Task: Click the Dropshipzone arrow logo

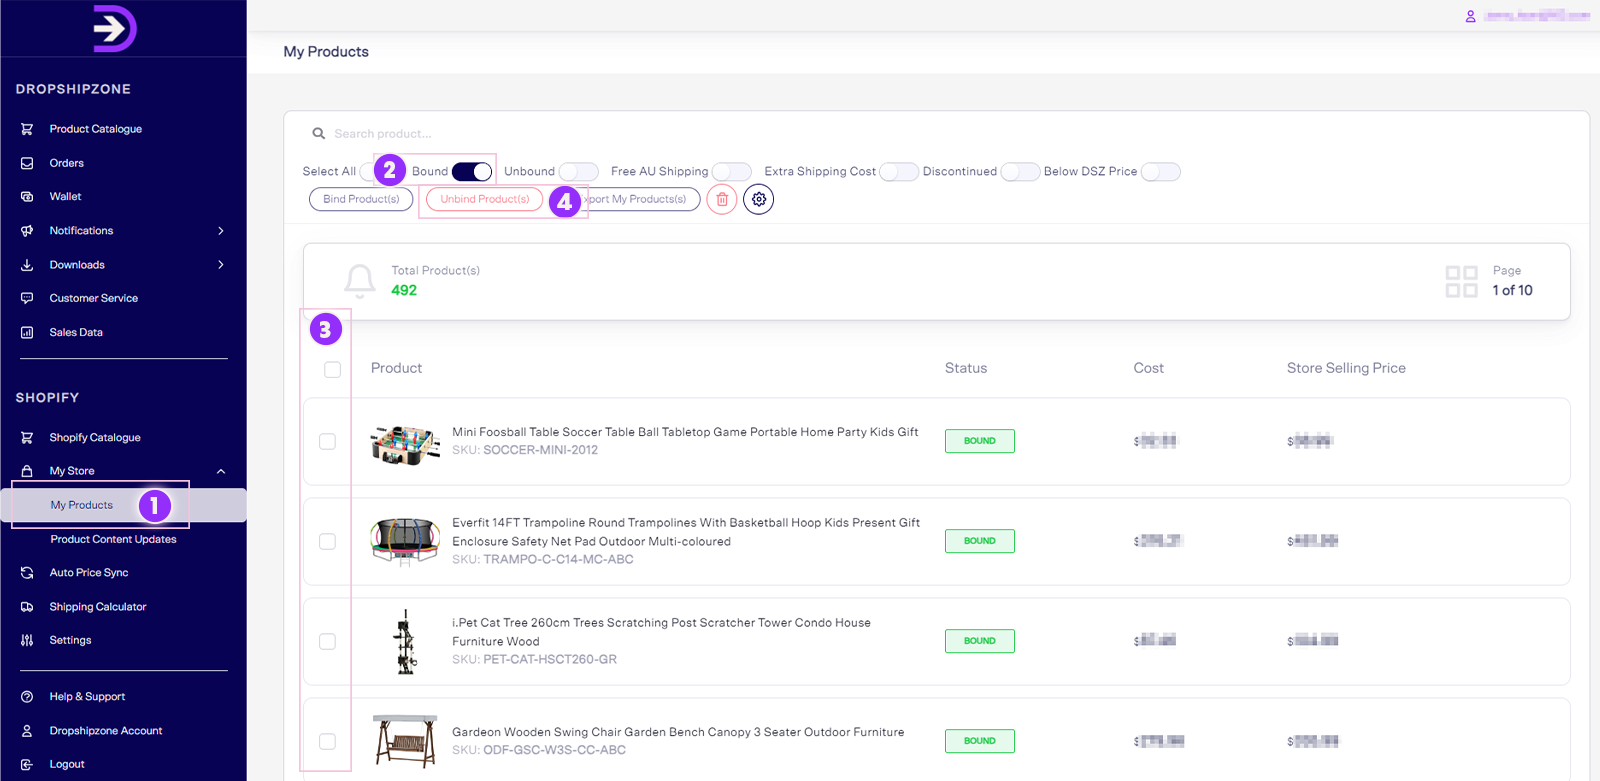Action: coord(114,28)
